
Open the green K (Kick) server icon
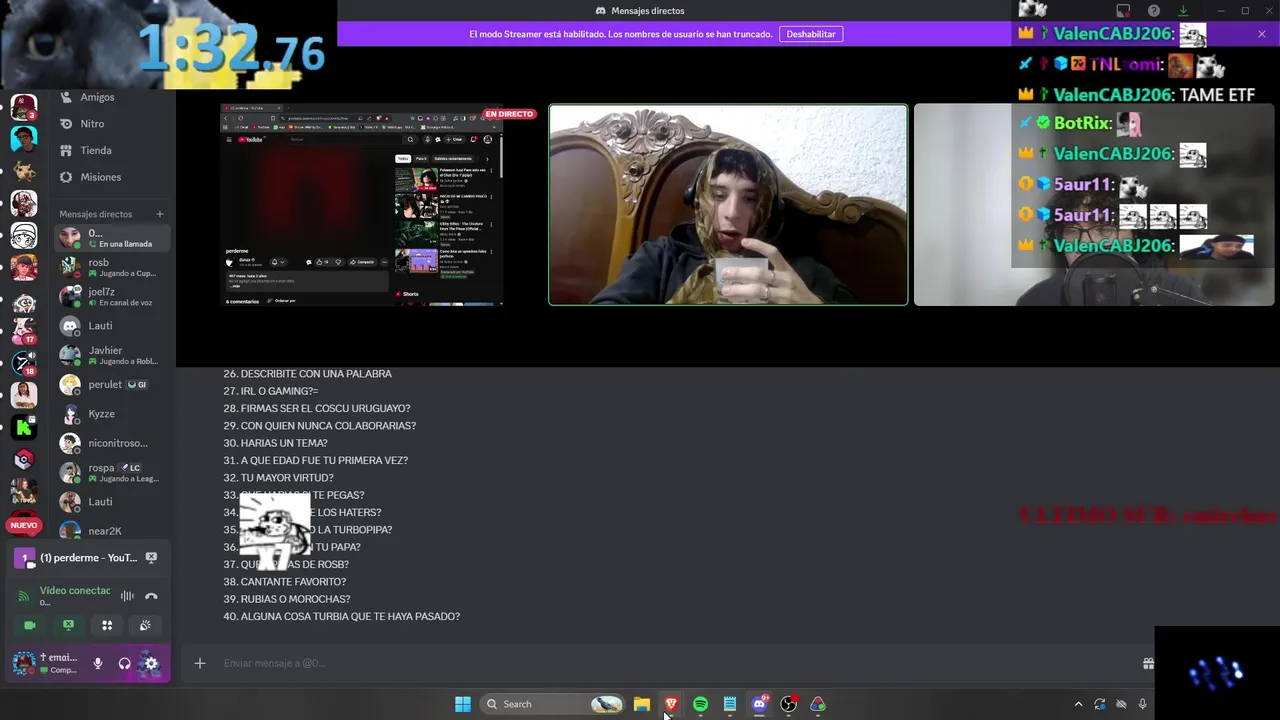pos(24,428)
